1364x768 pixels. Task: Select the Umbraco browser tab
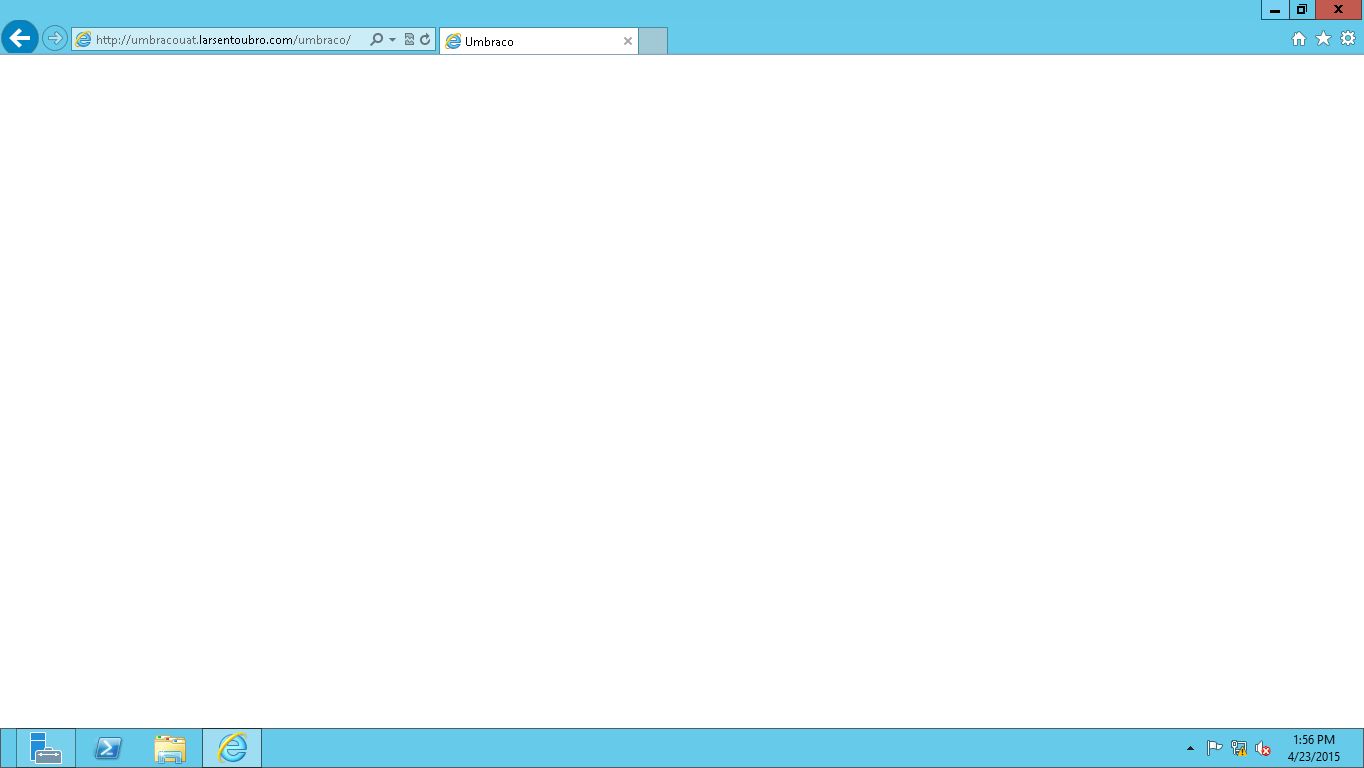point(538,41)
